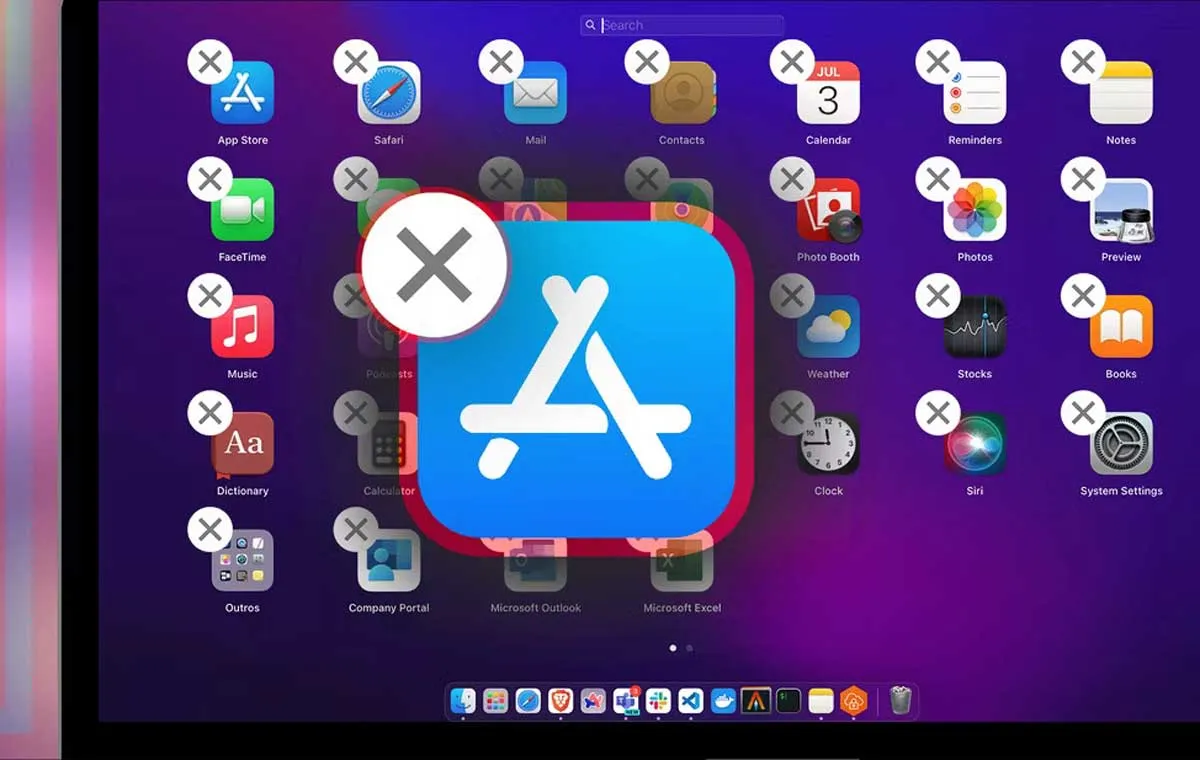
Task: Launch the Music app
Action: coord(242,328)
